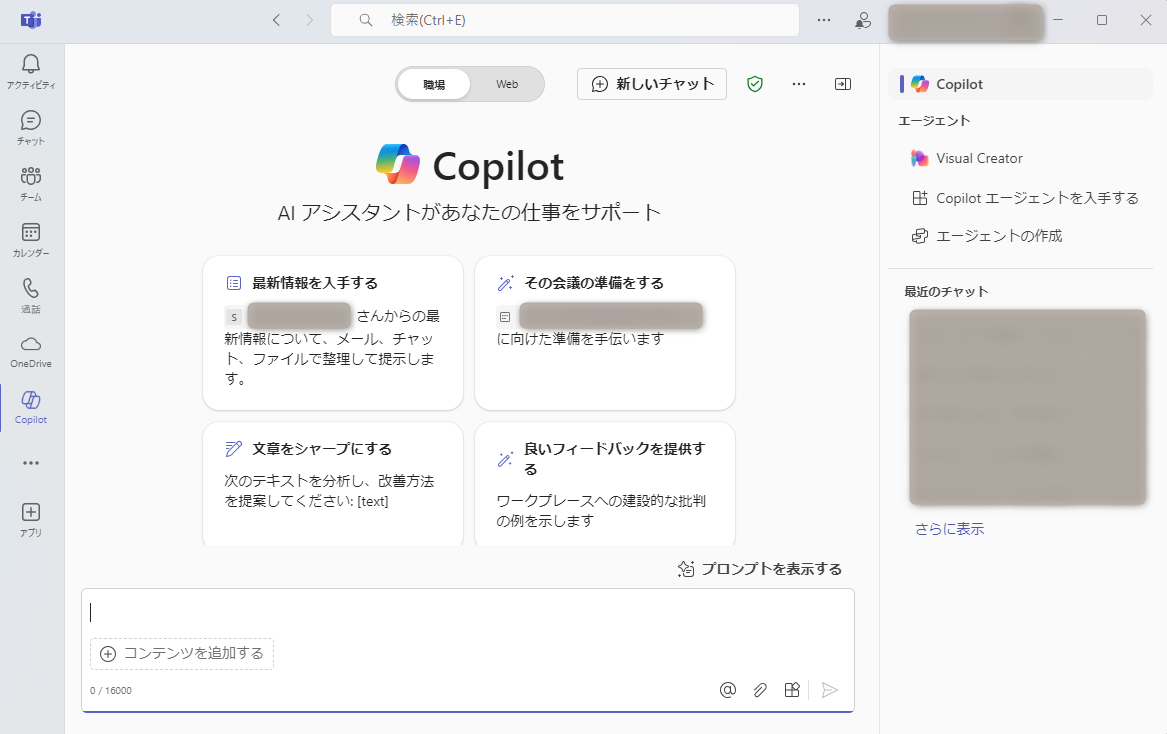Click the Visual Creator agent icon
The height and width of the screenshot is (734, 1167).
click(919, 158)
